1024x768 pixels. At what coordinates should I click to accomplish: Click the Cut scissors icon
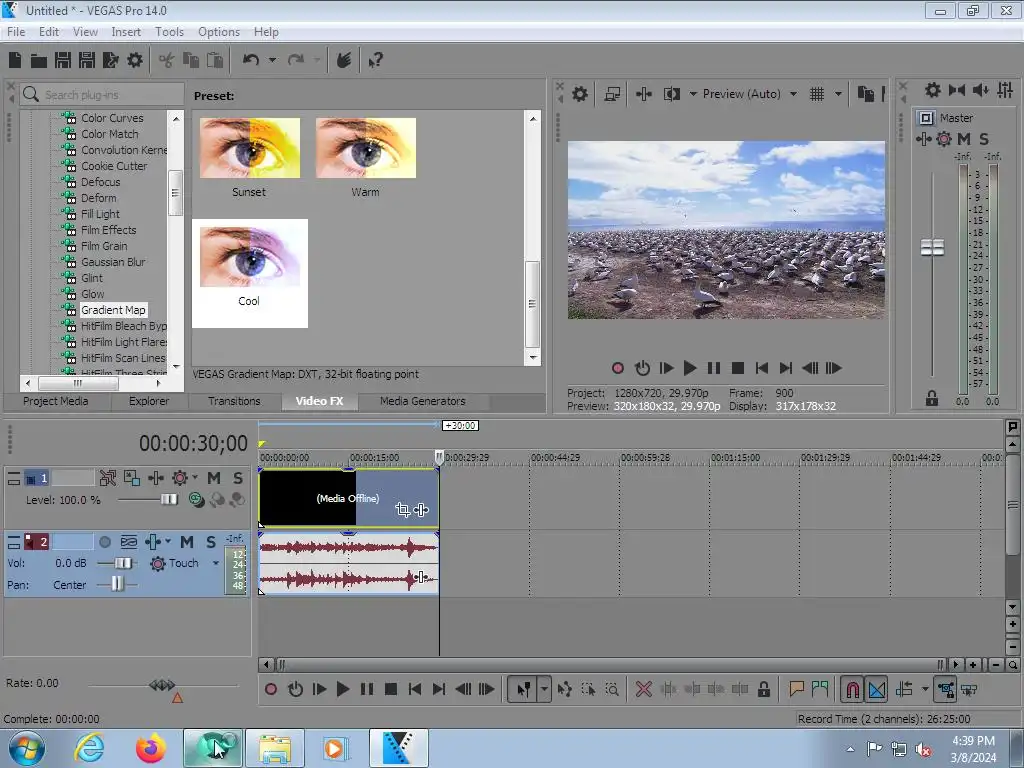pos(167,61)
